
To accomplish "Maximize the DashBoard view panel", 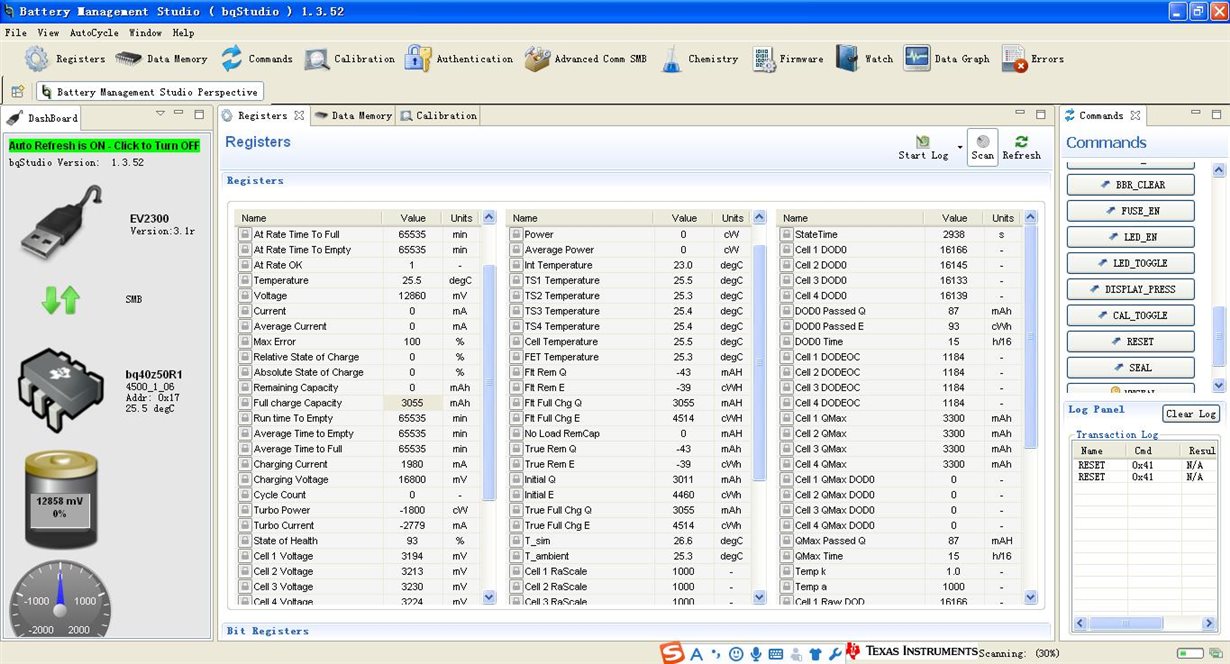I will (x=199, y=114).
